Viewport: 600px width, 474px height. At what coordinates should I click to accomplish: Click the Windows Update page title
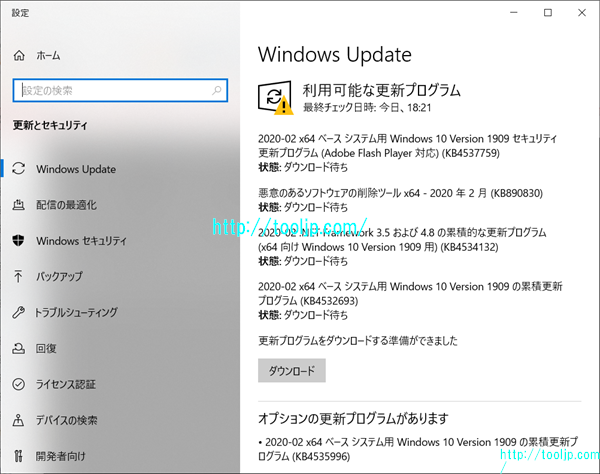click(x=335, y=55)
